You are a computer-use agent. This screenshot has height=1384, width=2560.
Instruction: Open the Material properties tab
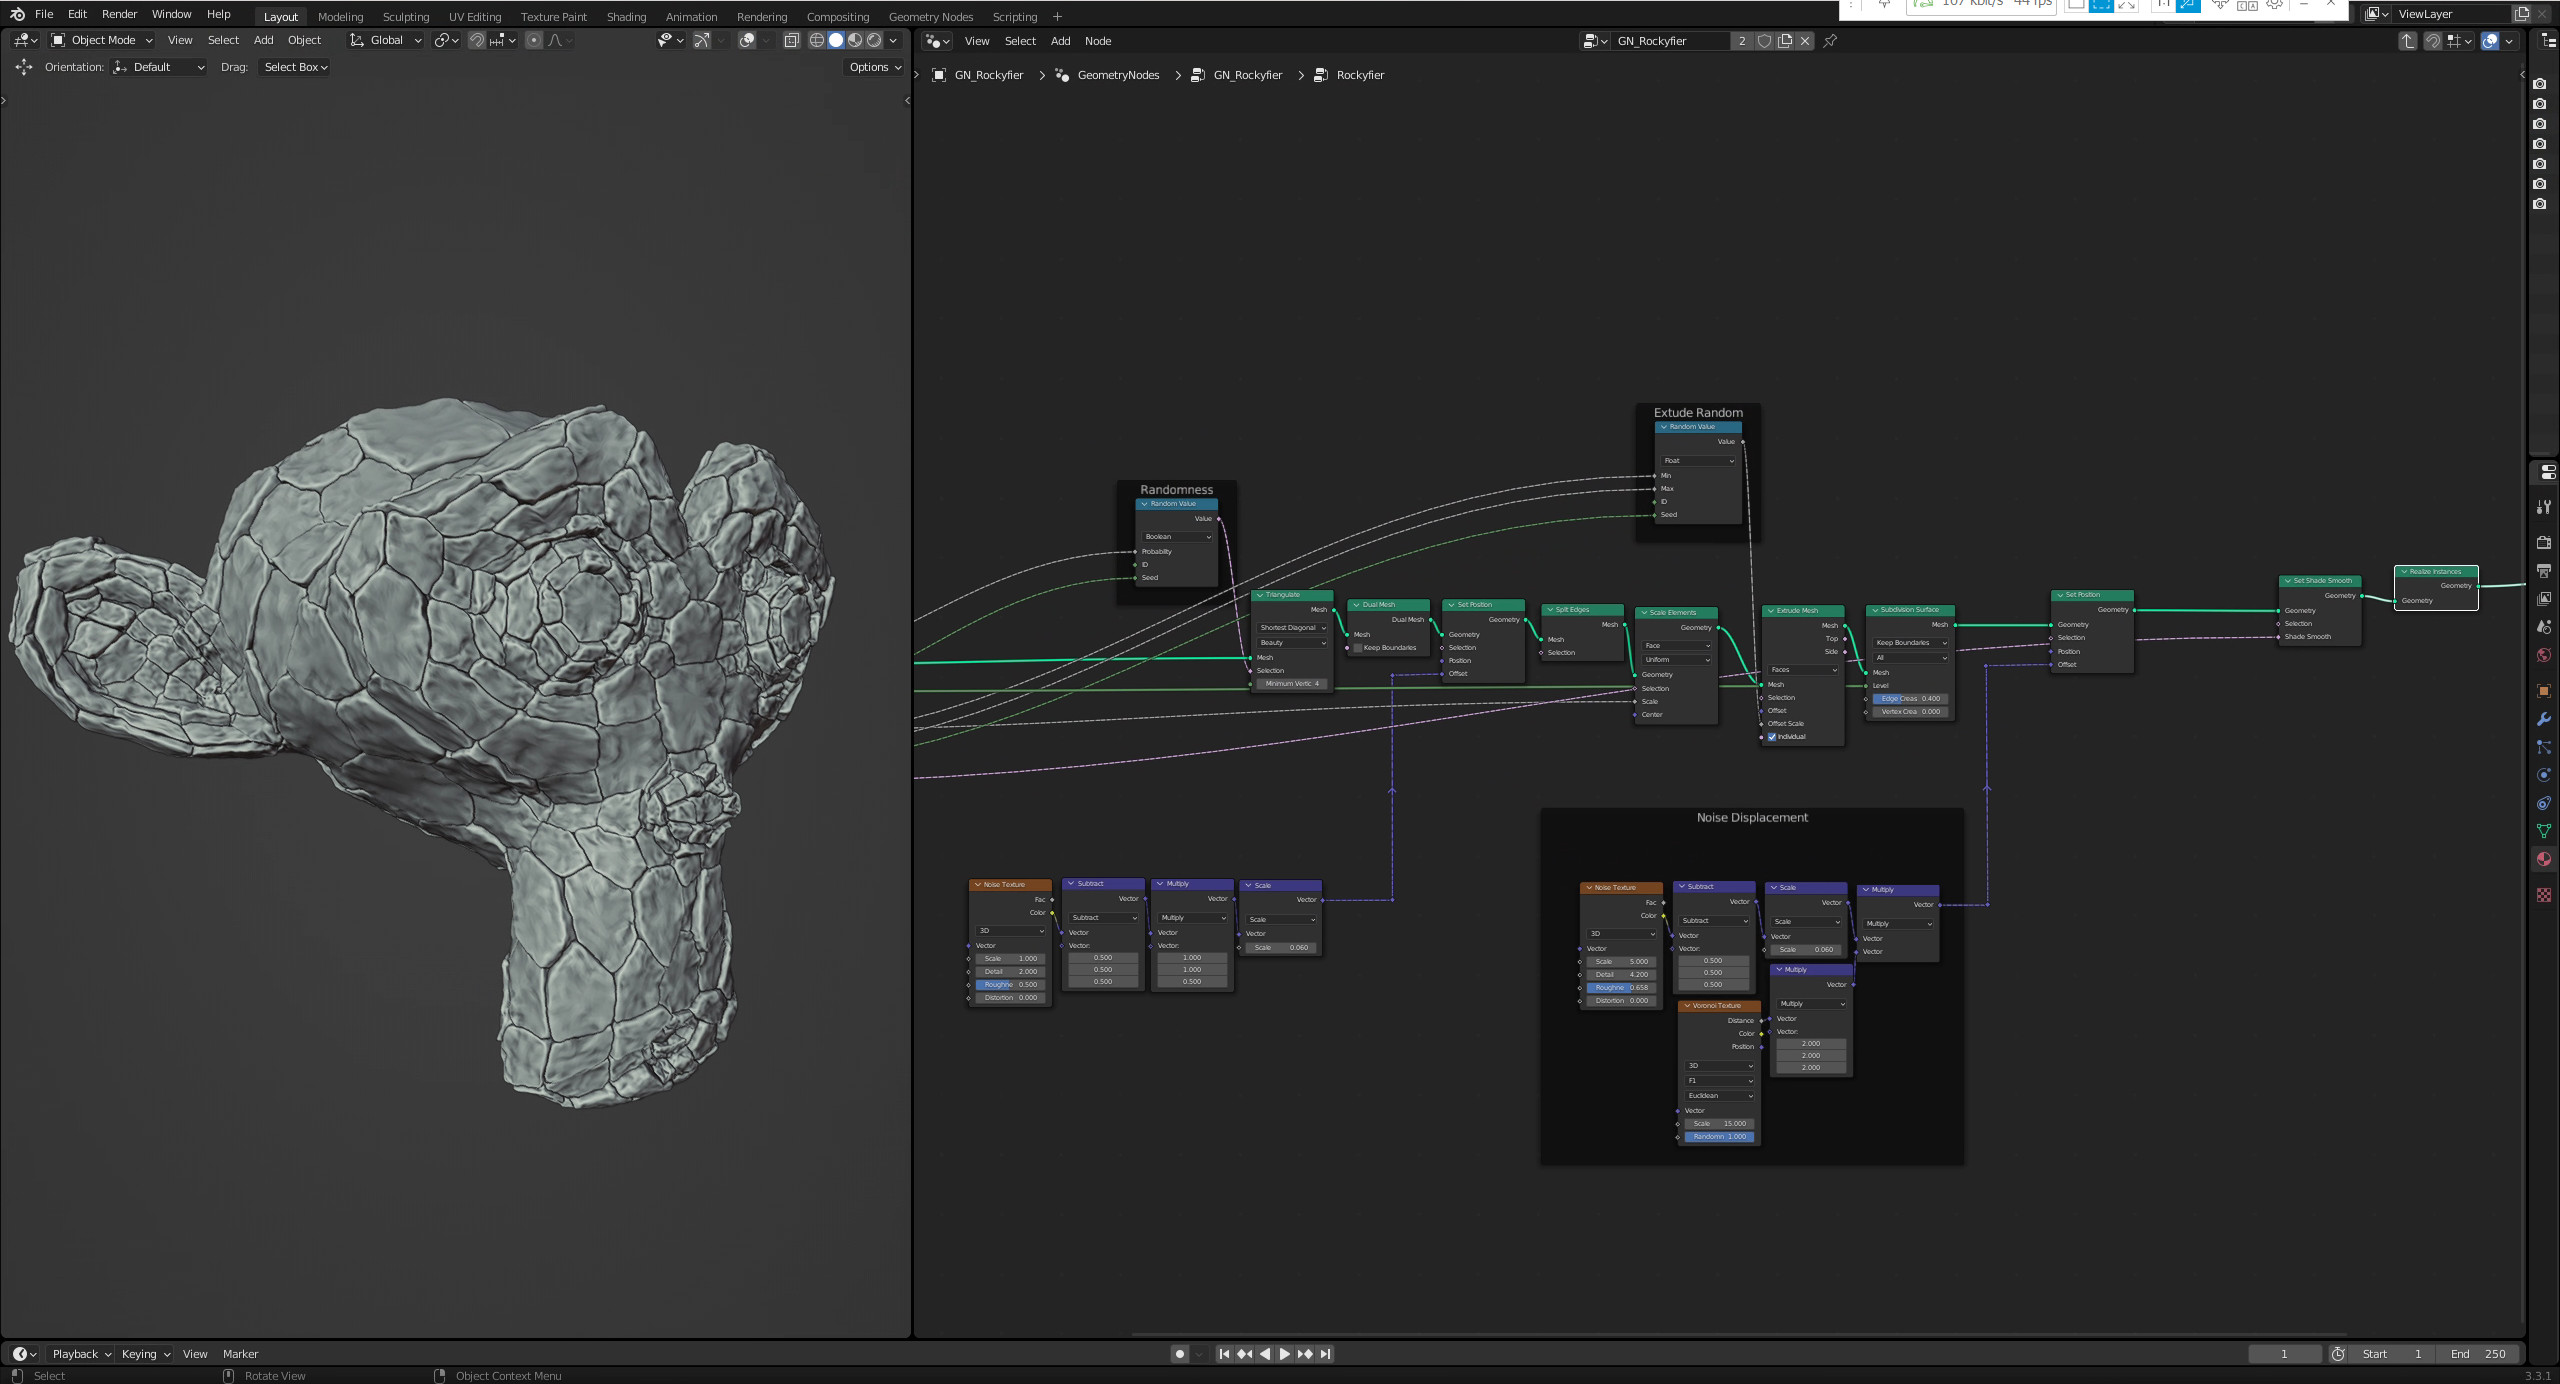(2544, 859)
